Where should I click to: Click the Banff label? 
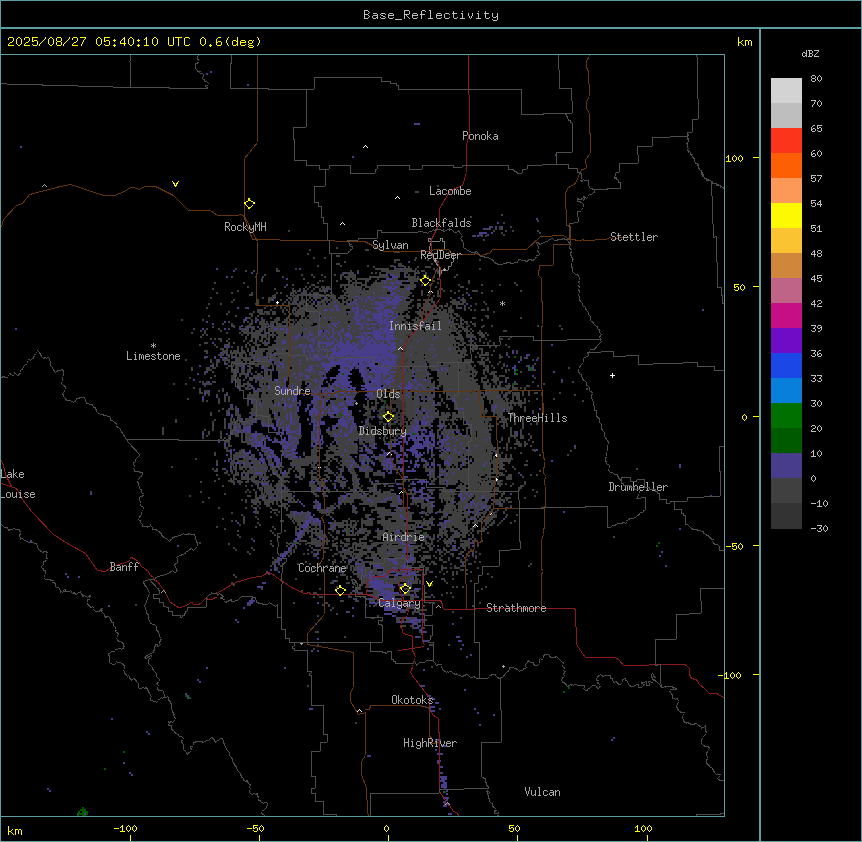pyautogui.click(x=124, y=567)
